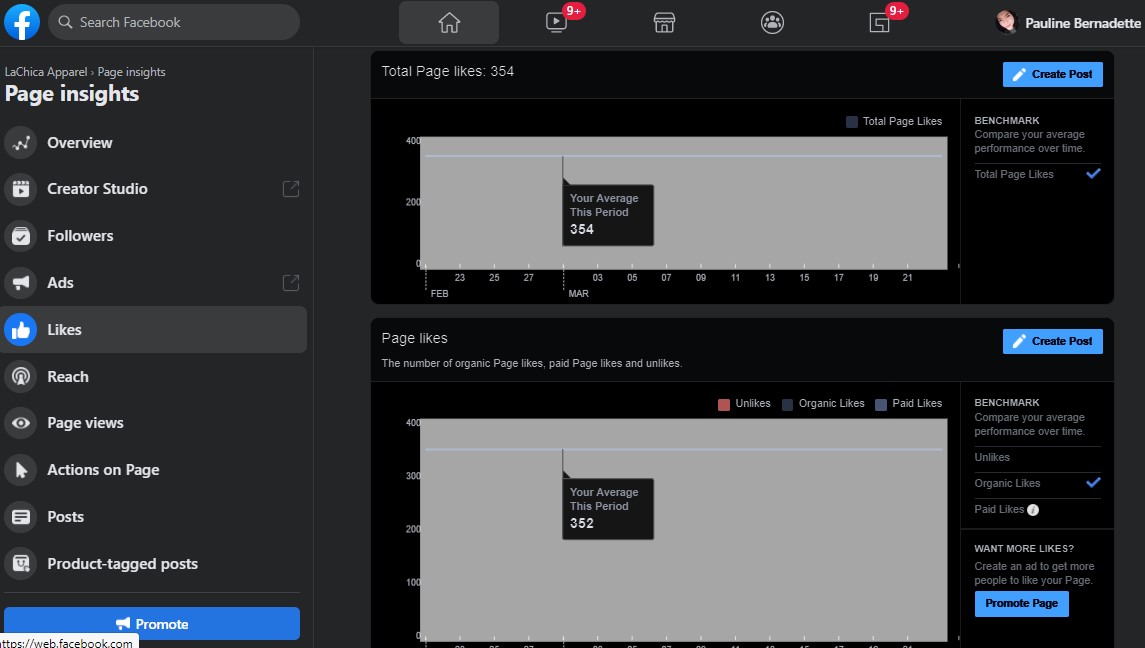This screenshot has height=648, width=1145.
Task: Click the Page insights breadcrumb link
Action: click(x=131, y=72)
